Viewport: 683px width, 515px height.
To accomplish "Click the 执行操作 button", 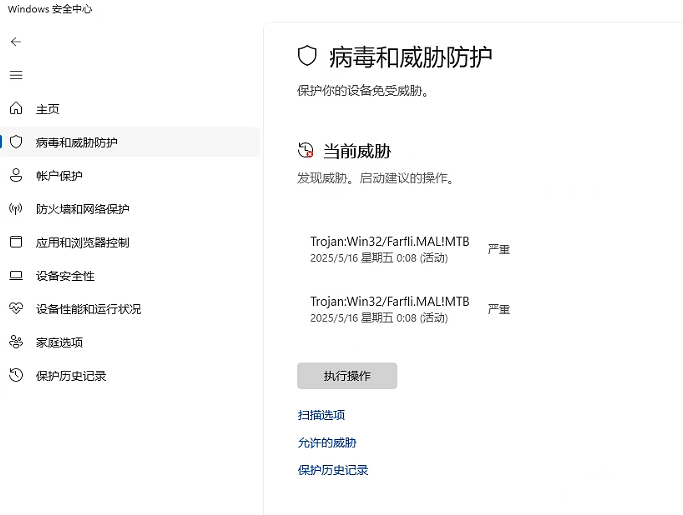I will tap(347, 376).
